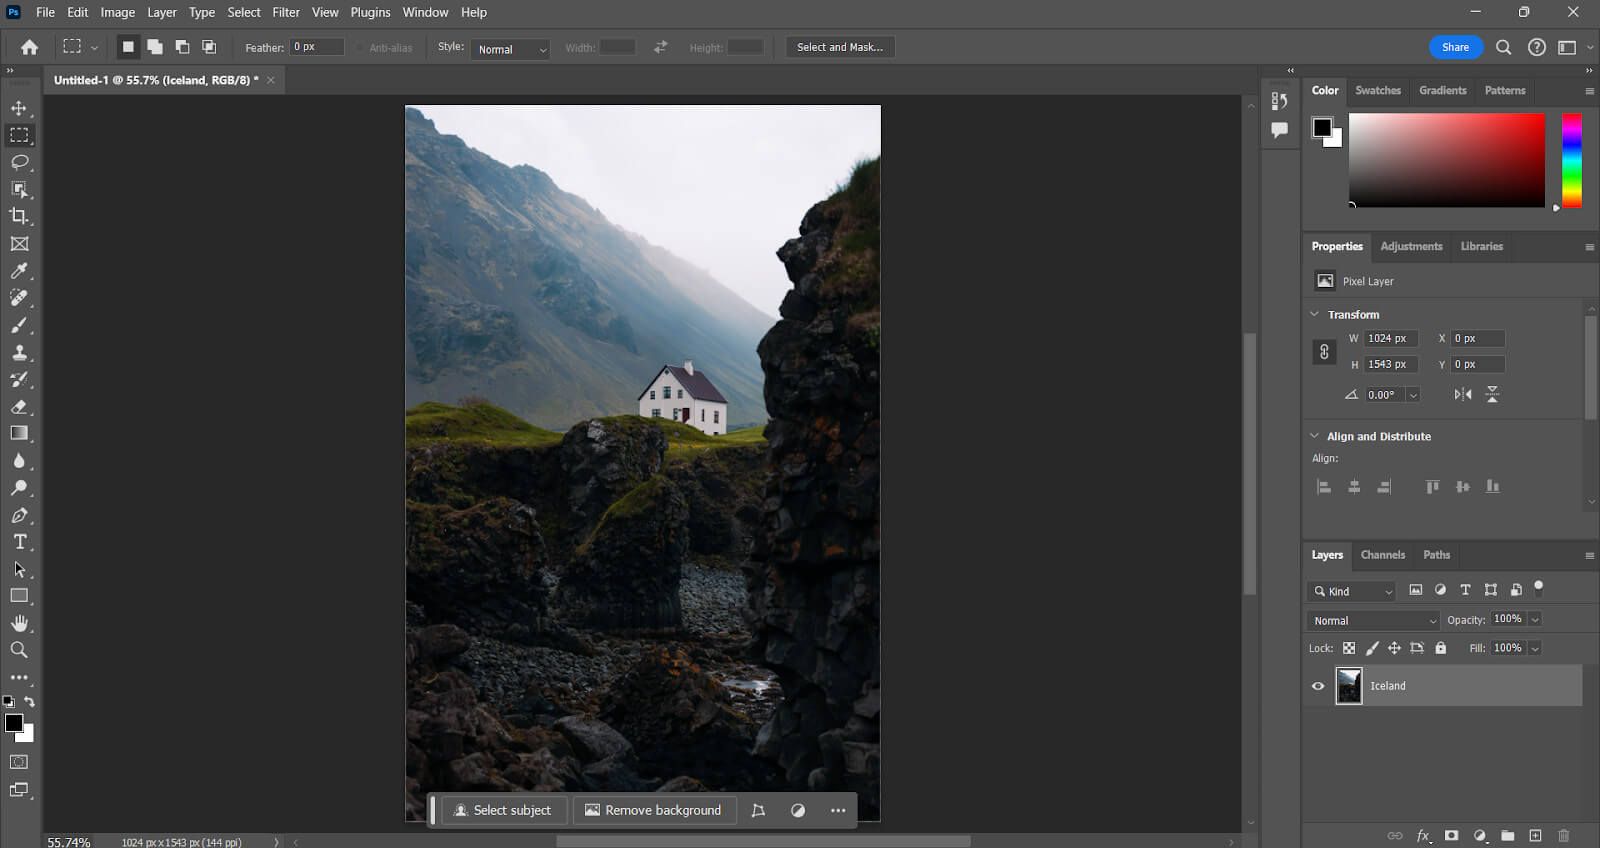Image resolution: width=1600 pixels, height=848 pixels.
Task: Open the Style dropdown set to Normal
Action: [511, 48]
